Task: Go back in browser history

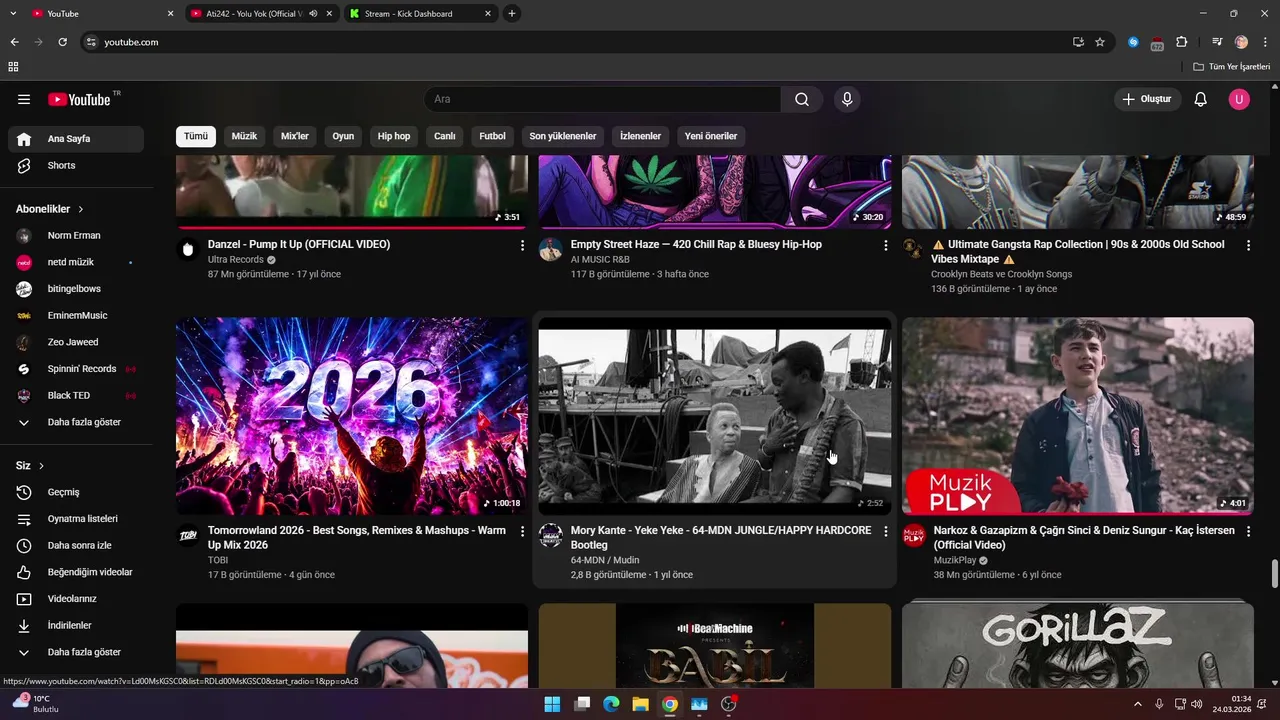Action: click(14, 42)
